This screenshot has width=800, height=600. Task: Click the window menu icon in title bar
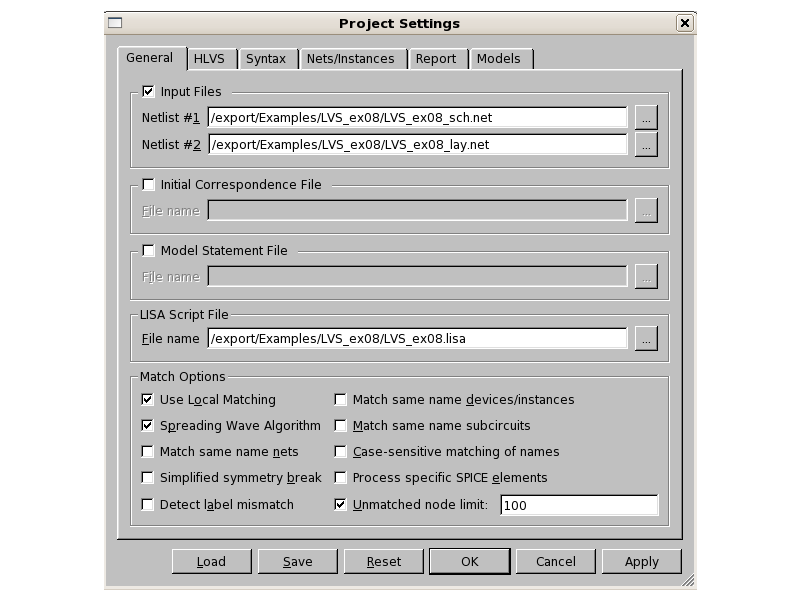click(115, 23)
